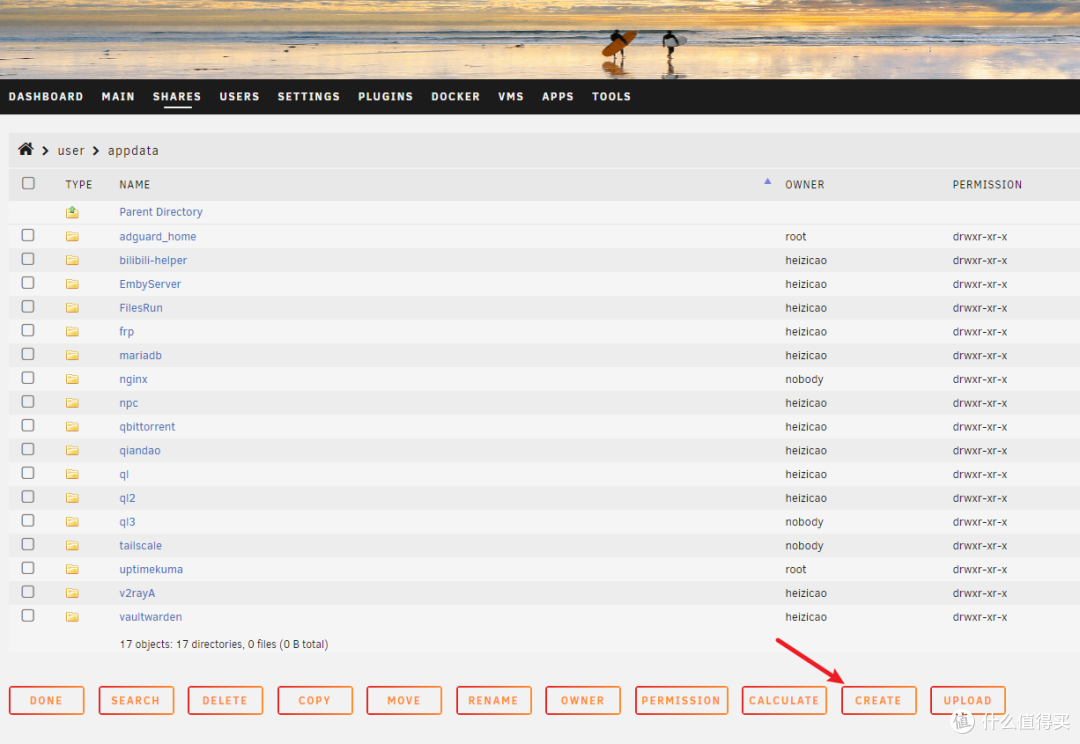Image resolution: width=1080 pixels, height=744 pixels.
Task: Click the Done button
Action: point(46,701)
